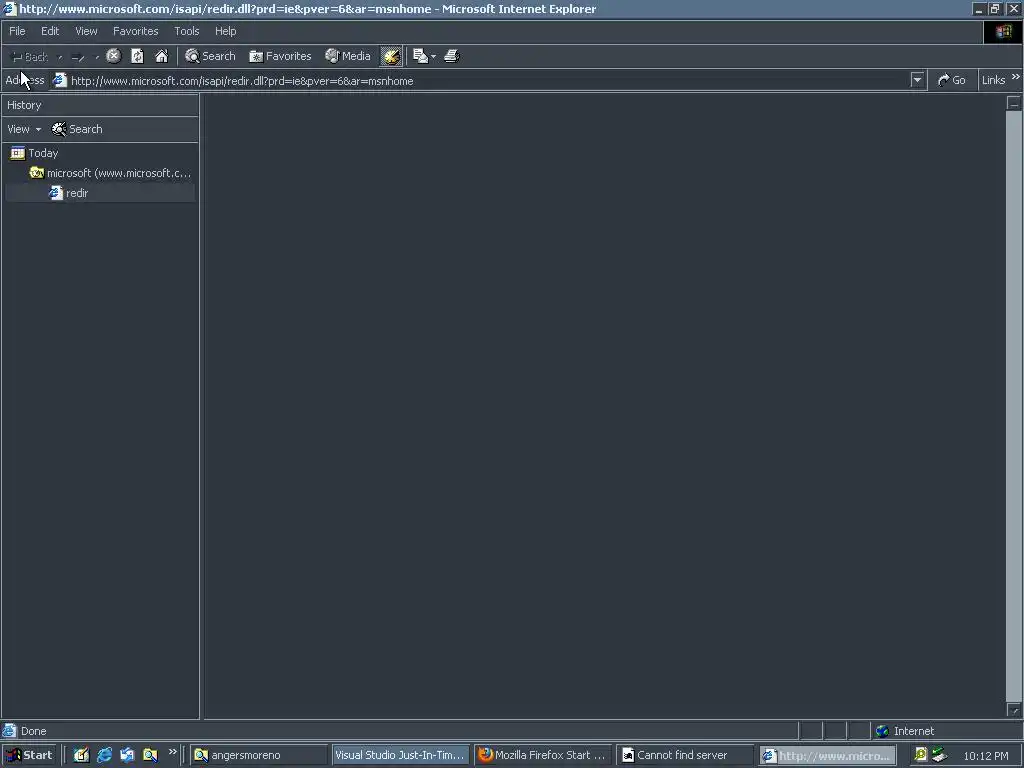This screenshot has height=768, width=1024.
Task: Refresh the page with Refresh icon
Action: tap(137, 56)
